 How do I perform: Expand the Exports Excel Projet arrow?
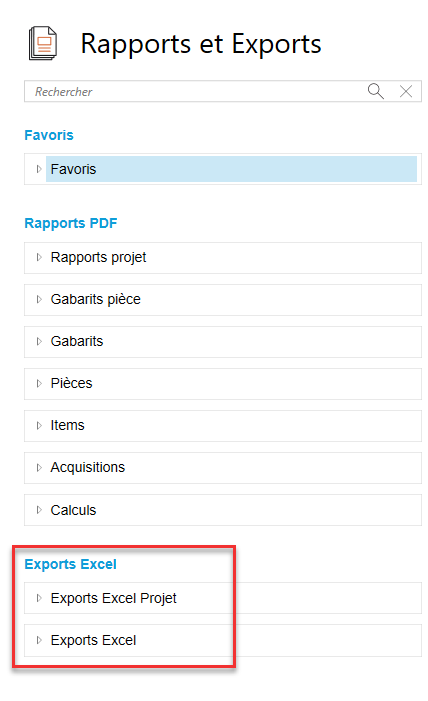pos(39,598)
